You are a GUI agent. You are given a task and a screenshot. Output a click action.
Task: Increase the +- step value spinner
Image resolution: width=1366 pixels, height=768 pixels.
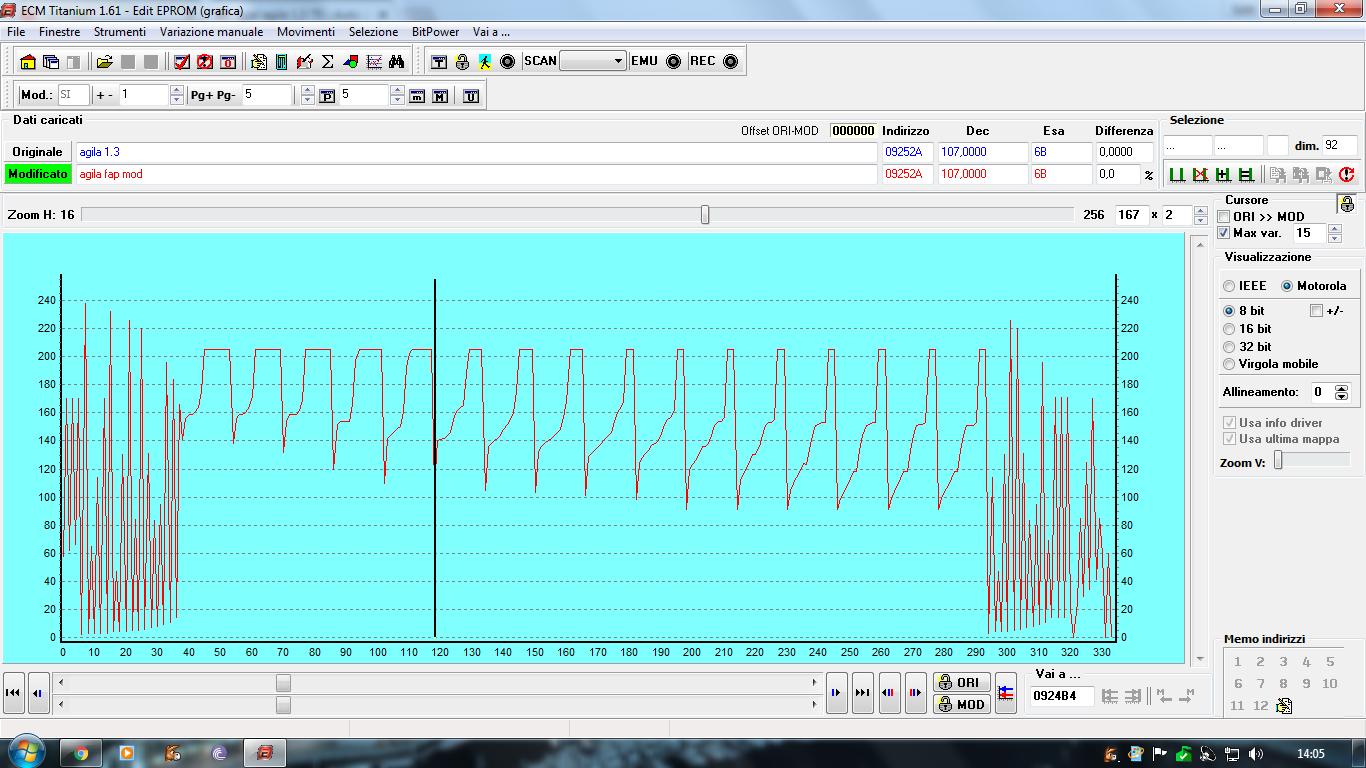(177, 91)
